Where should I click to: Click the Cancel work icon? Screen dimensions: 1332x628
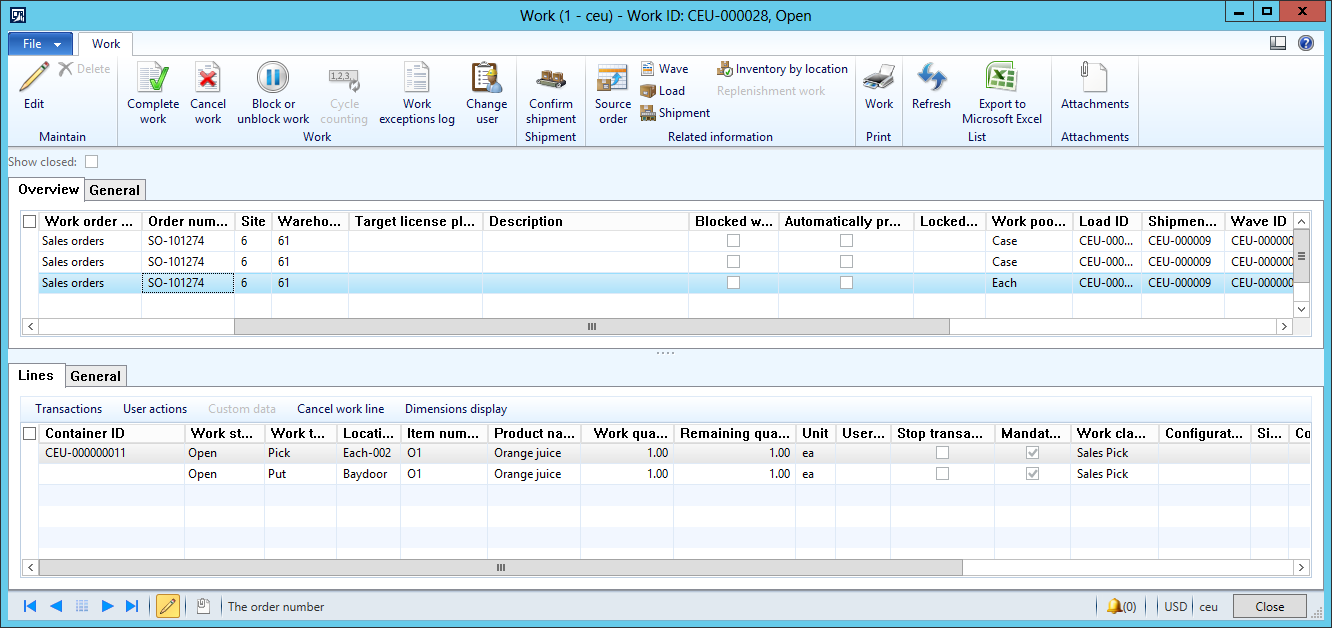point(208,80)
